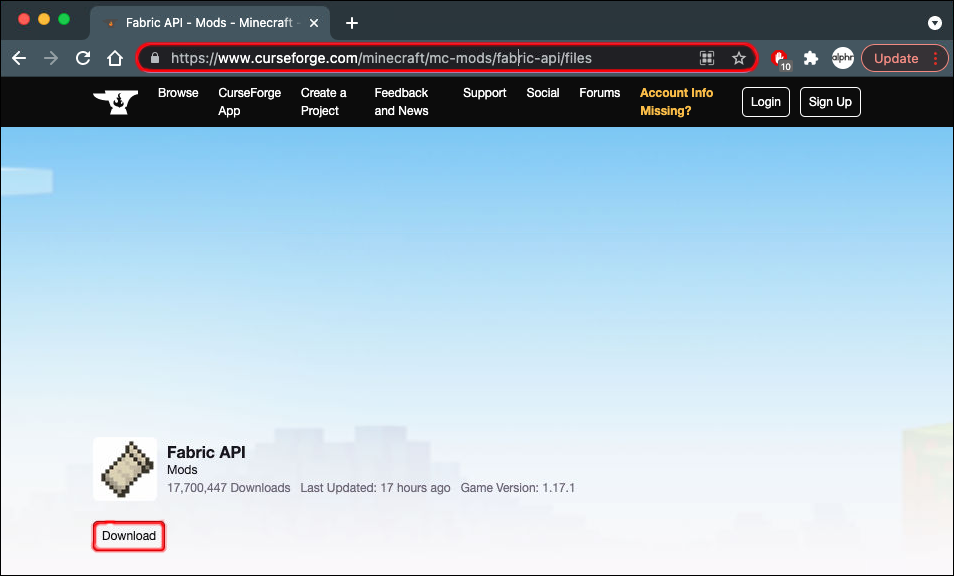Close the Fabric API tab
Image resolution: width=954 pixels, height=576 pixels.
(314, 23)
